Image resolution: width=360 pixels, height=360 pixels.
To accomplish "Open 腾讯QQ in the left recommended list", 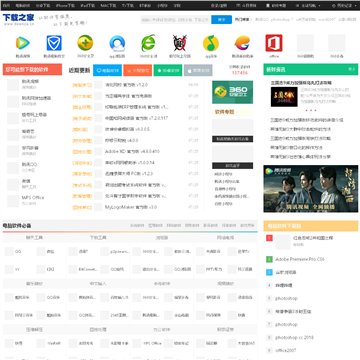I will [x=29, y=165].
